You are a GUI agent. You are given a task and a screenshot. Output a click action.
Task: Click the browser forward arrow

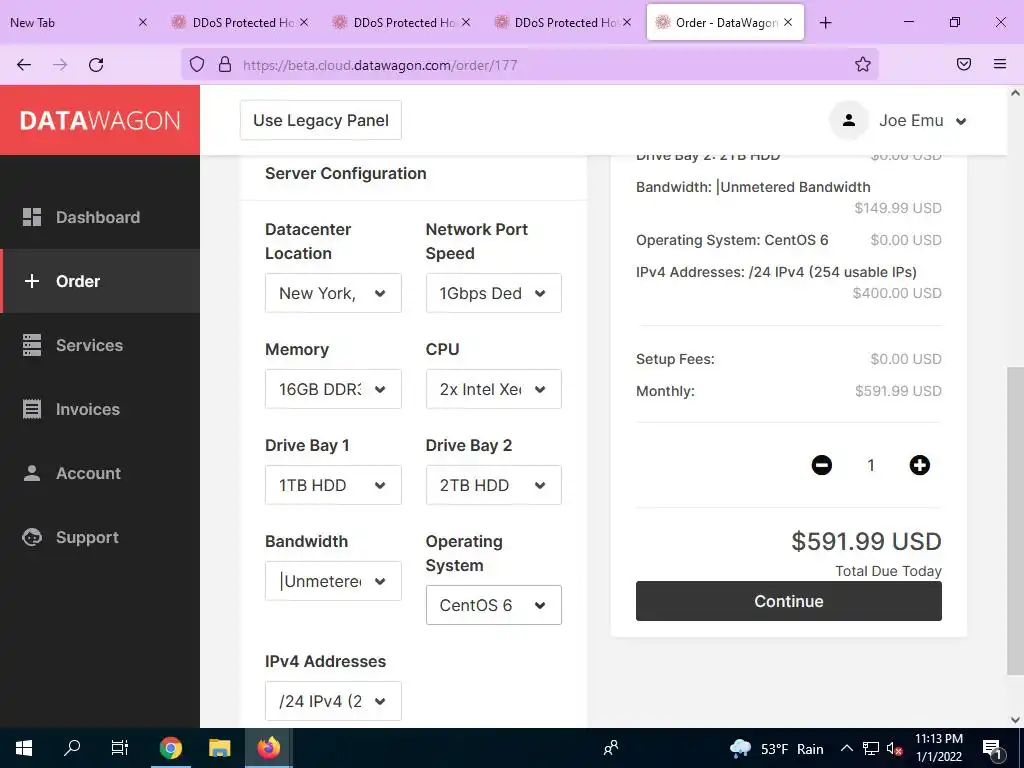(x=60, y=65)
